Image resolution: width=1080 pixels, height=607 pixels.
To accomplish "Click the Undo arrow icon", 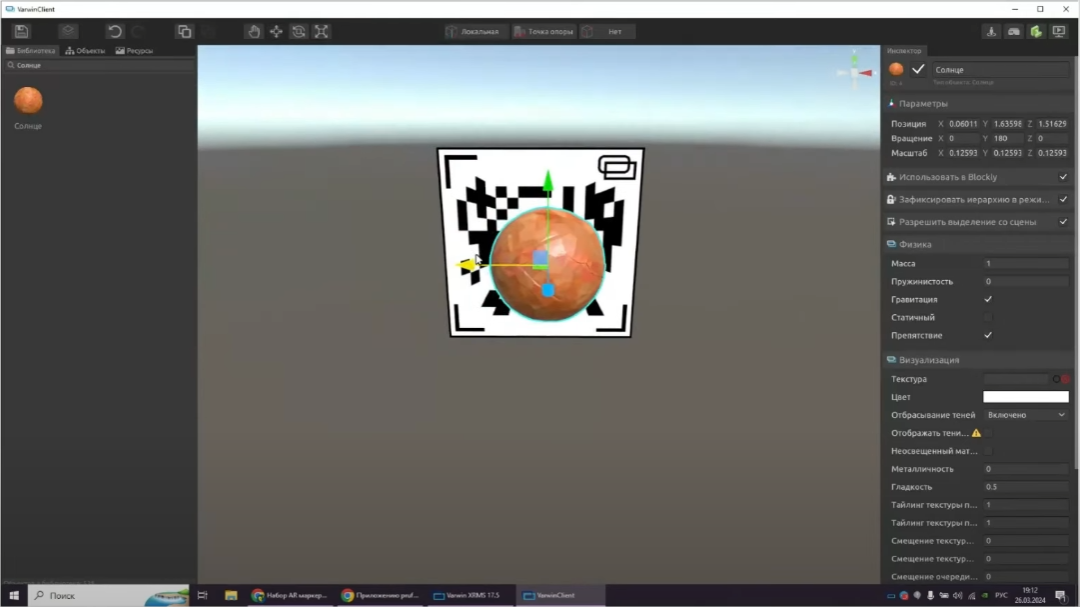I will click(x=115, y=32).
